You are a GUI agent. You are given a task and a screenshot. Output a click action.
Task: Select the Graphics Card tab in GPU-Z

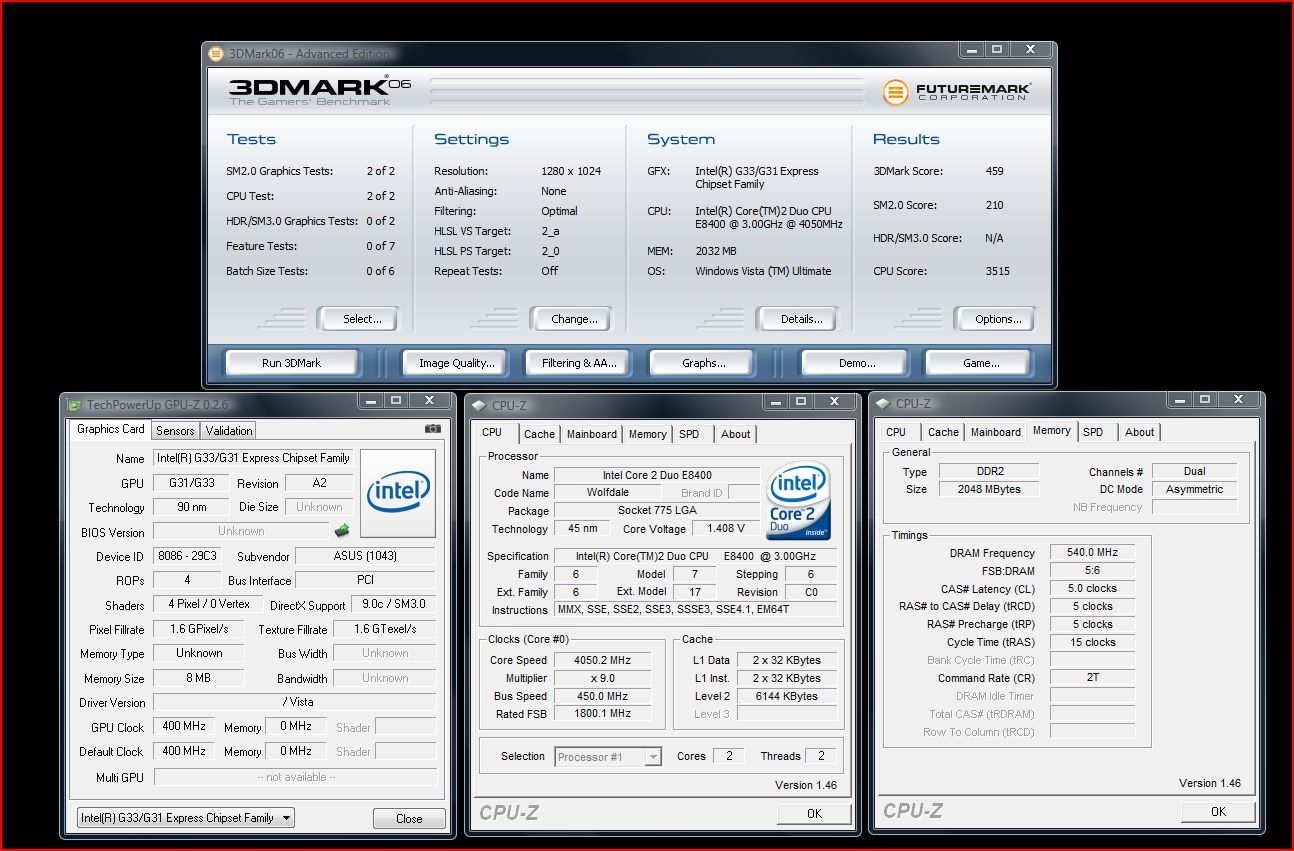[x=111, y=429]
